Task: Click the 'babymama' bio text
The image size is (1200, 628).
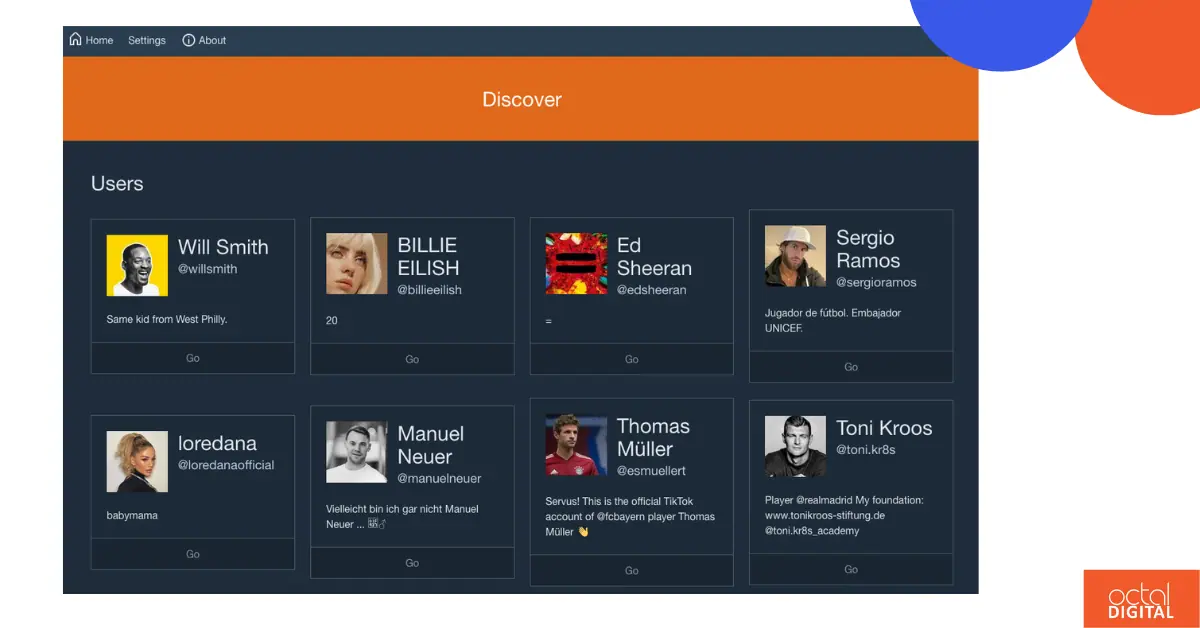Action: 132,516
